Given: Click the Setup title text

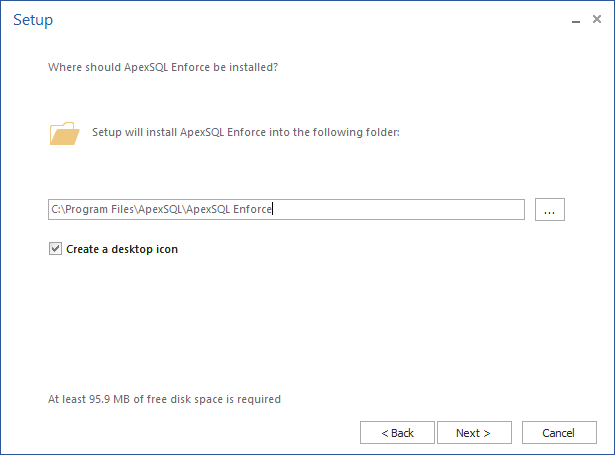Looking at the screenshot, I should (x=33, y=20).
